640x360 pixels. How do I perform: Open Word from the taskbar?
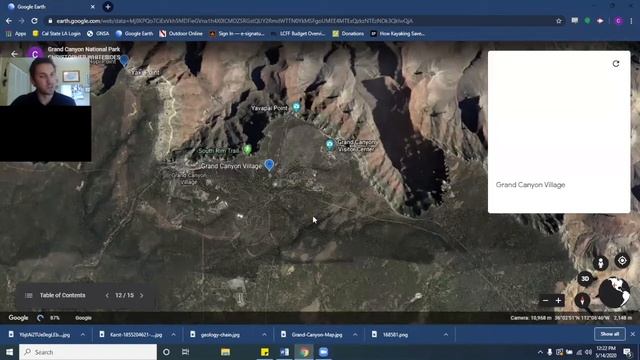(x=284, y=352)
